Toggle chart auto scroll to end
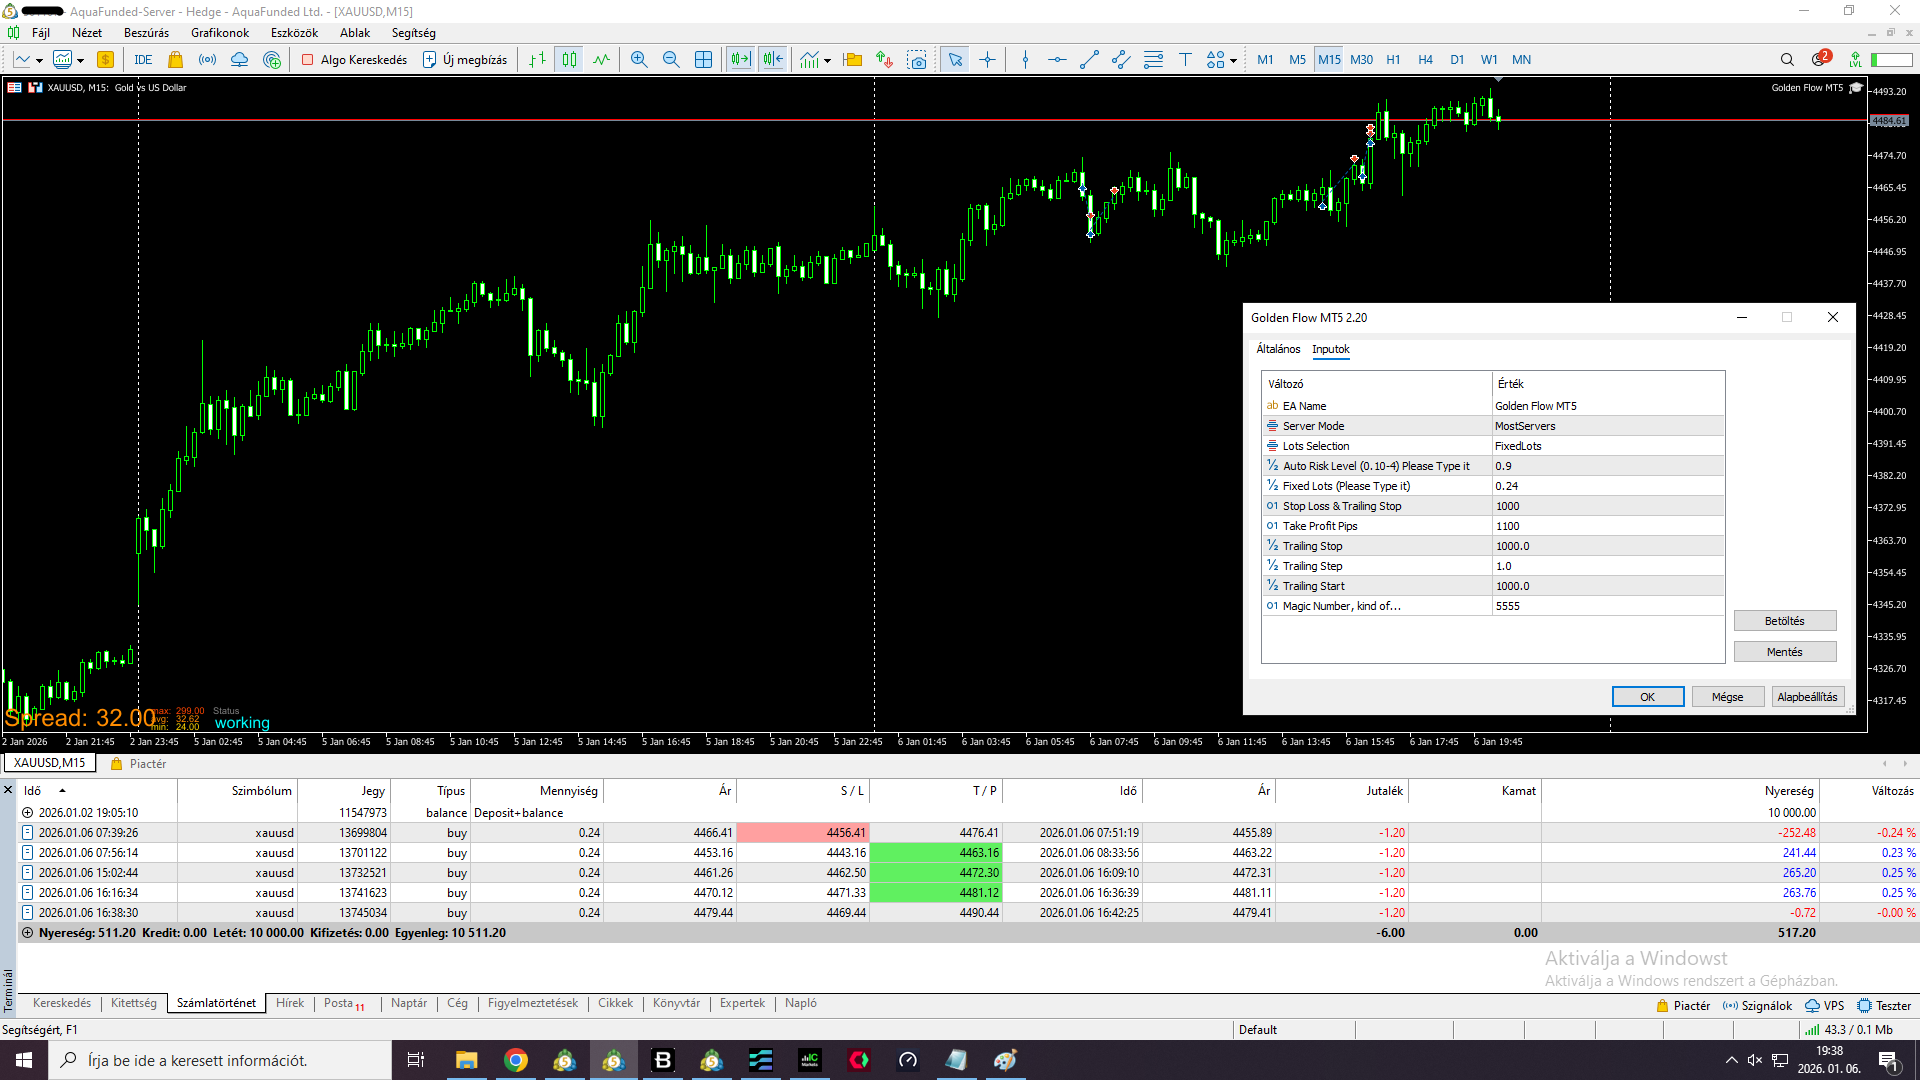Viewport: 1920px width, 1080px height. 740,60
